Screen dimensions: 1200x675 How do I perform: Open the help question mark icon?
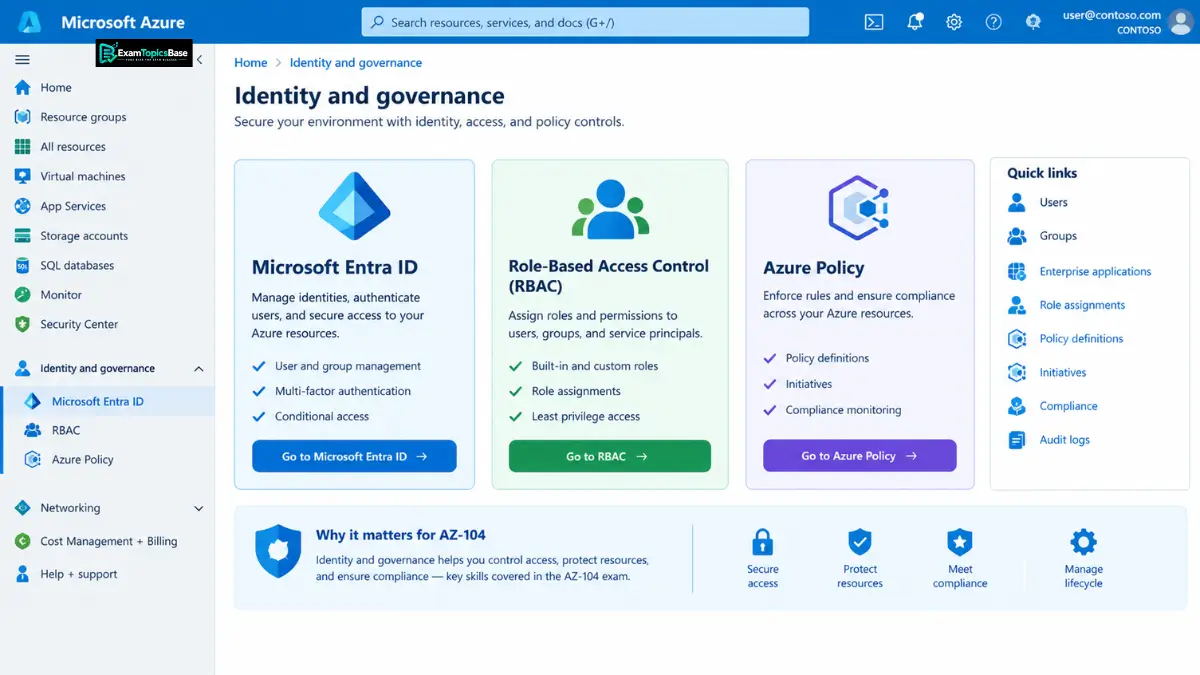pos(993,22)
